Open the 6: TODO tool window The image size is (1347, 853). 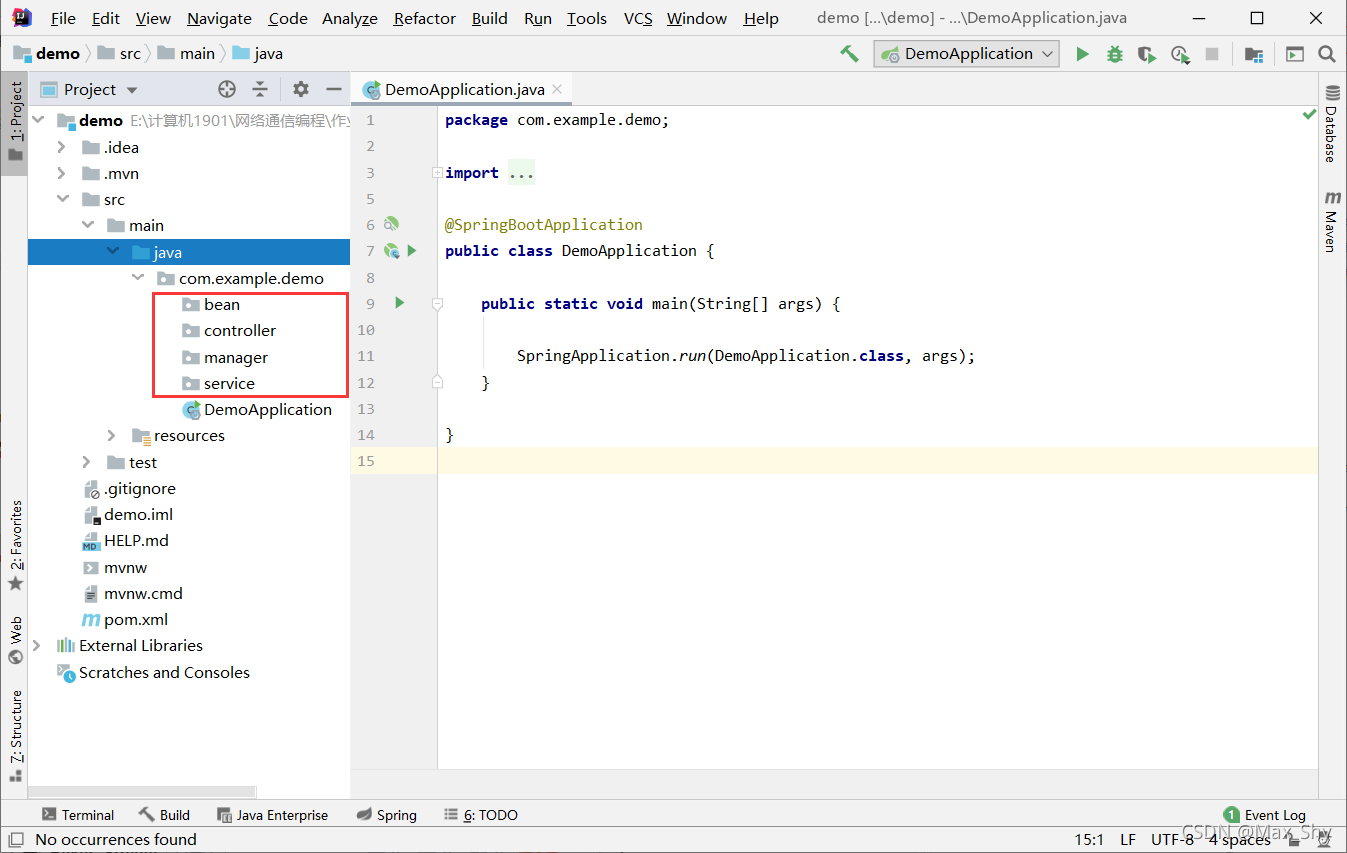[480, 815]
